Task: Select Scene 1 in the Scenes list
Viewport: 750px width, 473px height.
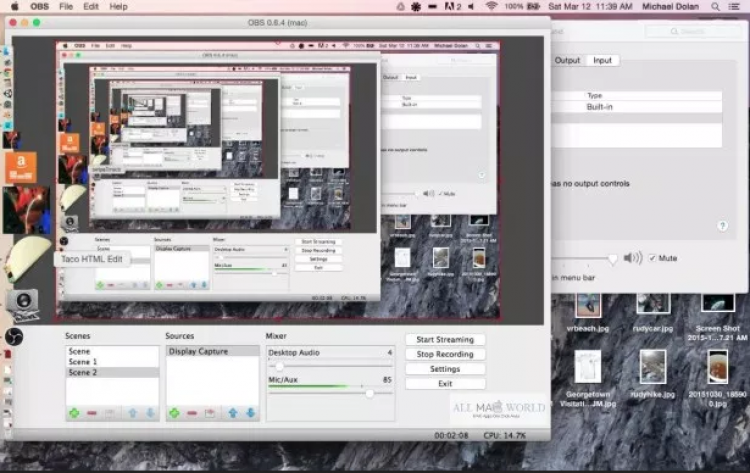Action: 83,362
